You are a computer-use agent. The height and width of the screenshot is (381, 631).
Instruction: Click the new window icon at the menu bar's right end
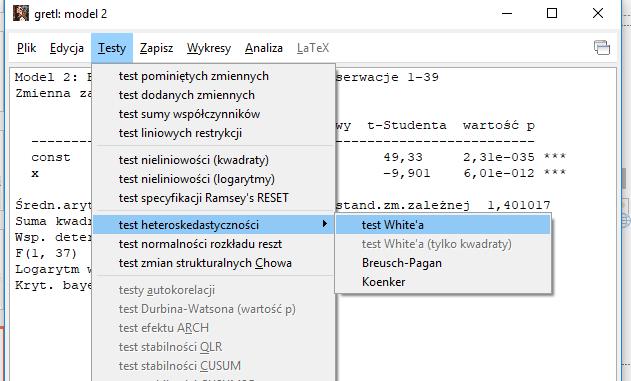(x=602, y=47)
